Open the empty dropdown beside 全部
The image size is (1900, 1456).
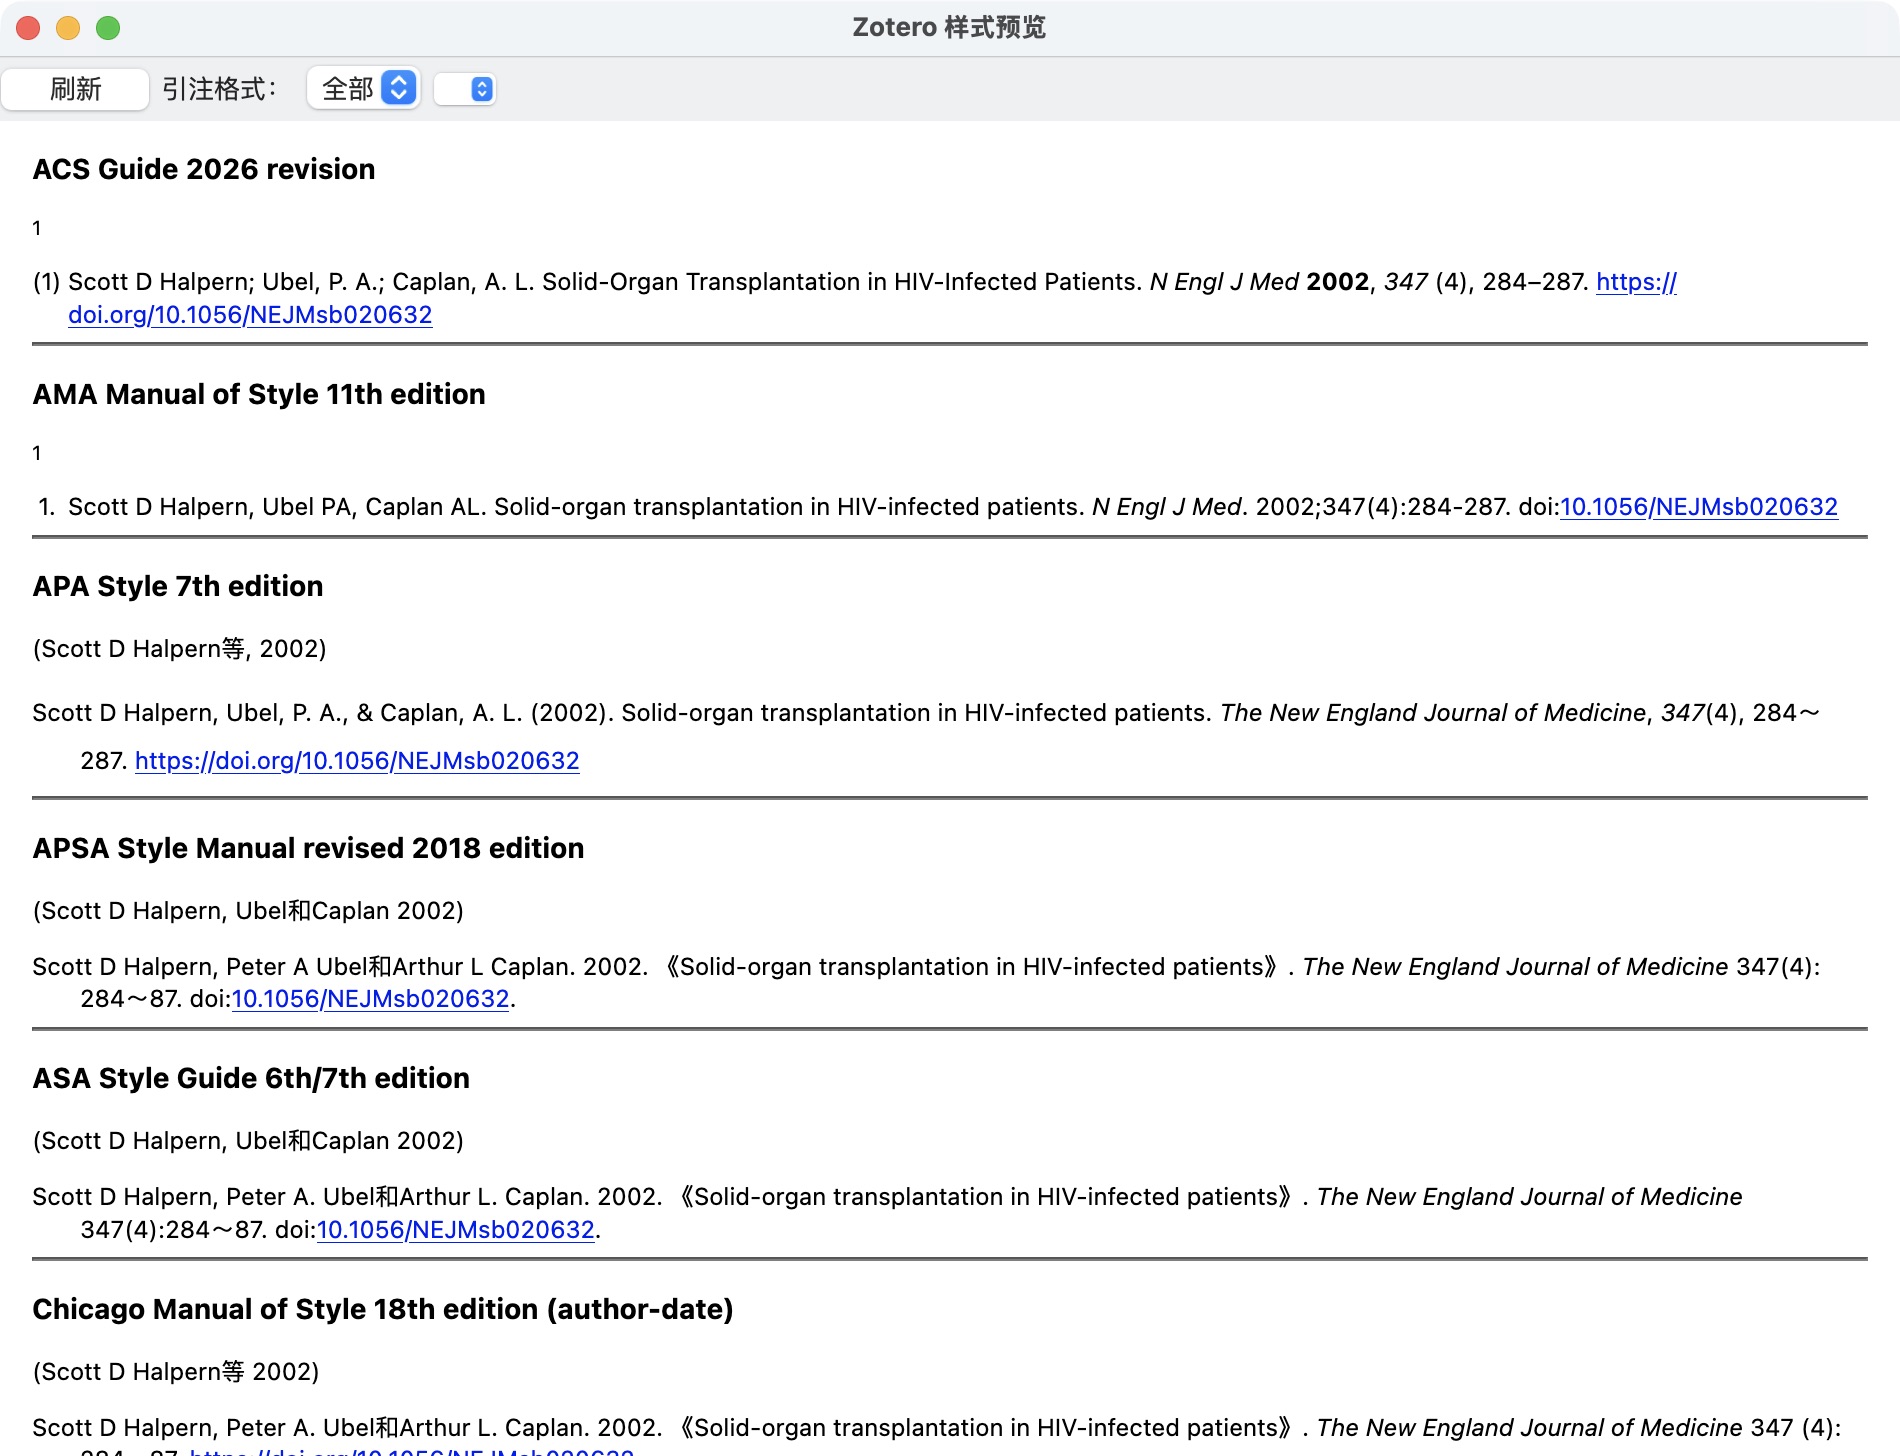(x=465, y=89)
